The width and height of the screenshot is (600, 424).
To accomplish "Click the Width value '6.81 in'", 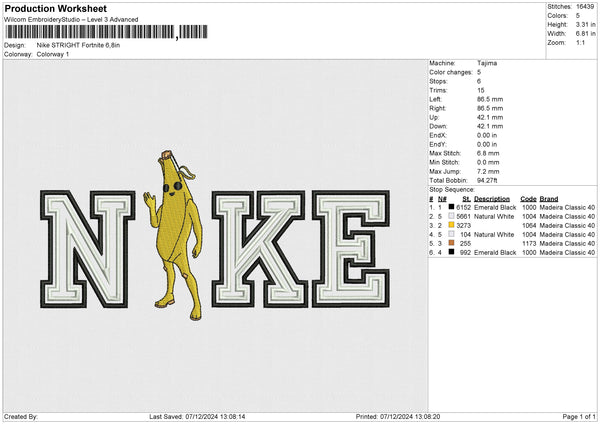I will pyautogui.click(x=585, y=34).
